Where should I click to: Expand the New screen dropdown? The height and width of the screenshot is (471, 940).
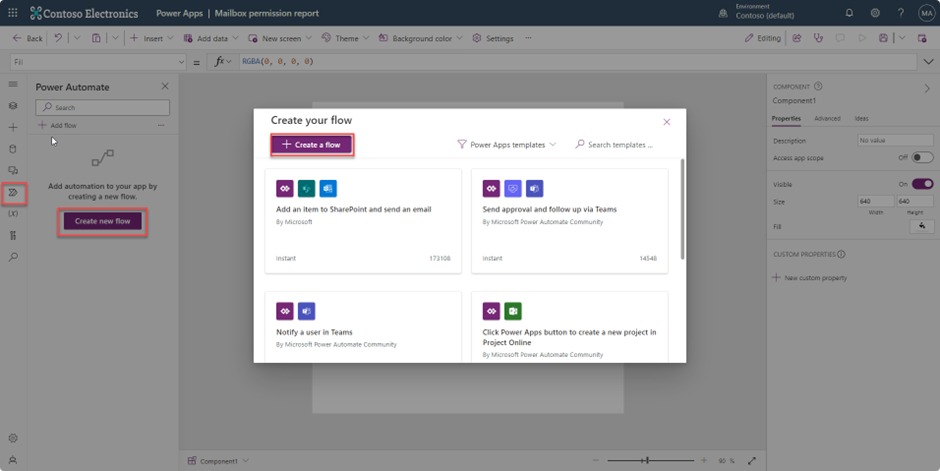(309, 38)
